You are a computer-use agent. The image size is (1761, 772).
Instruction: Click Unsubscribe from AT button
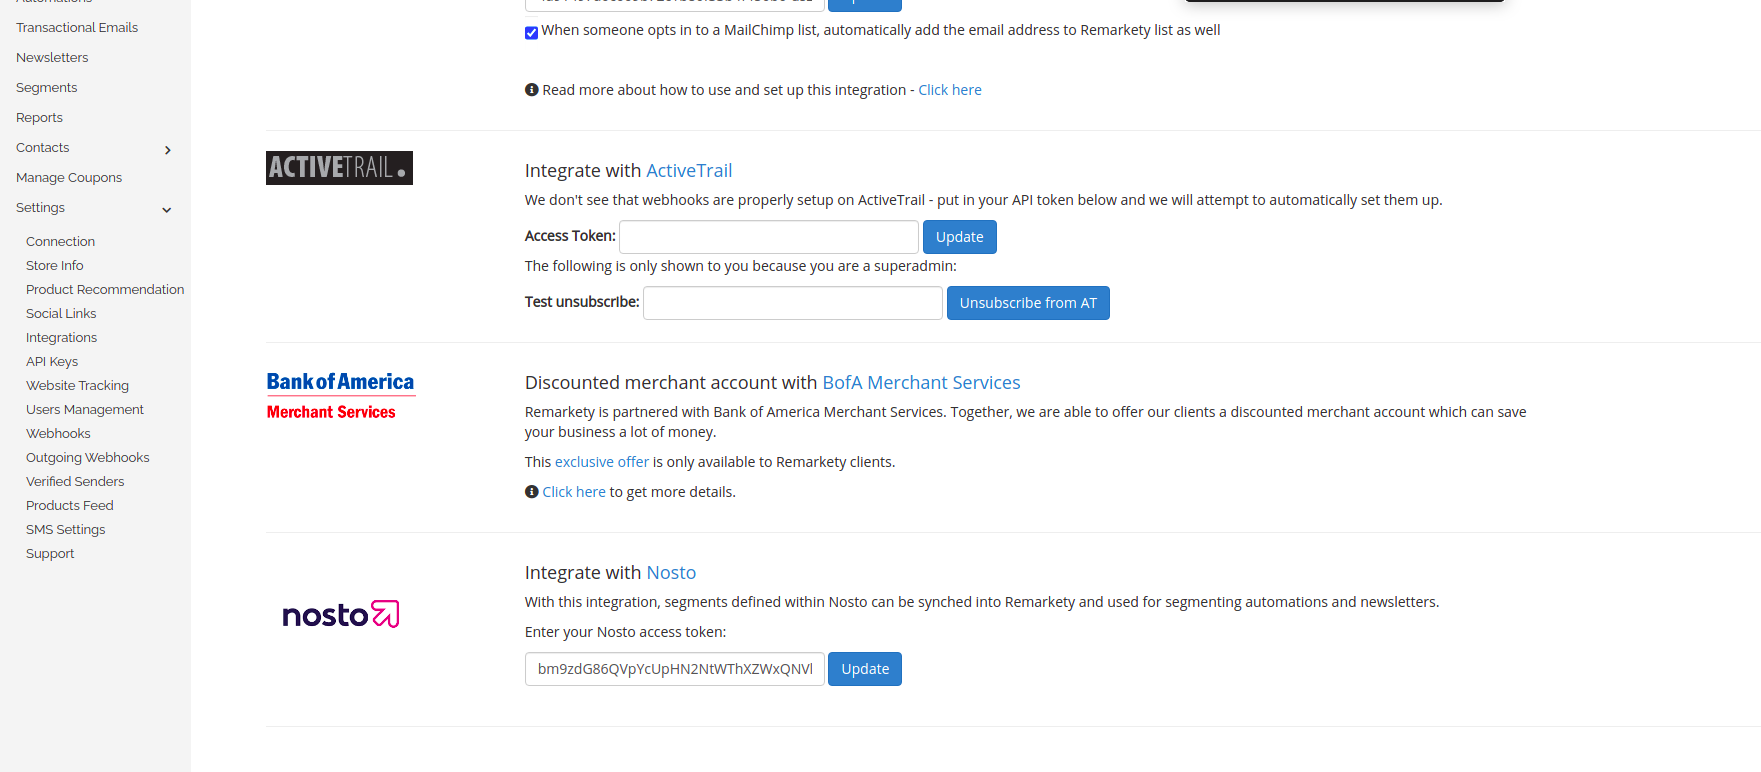click(x=1028, y=303)
